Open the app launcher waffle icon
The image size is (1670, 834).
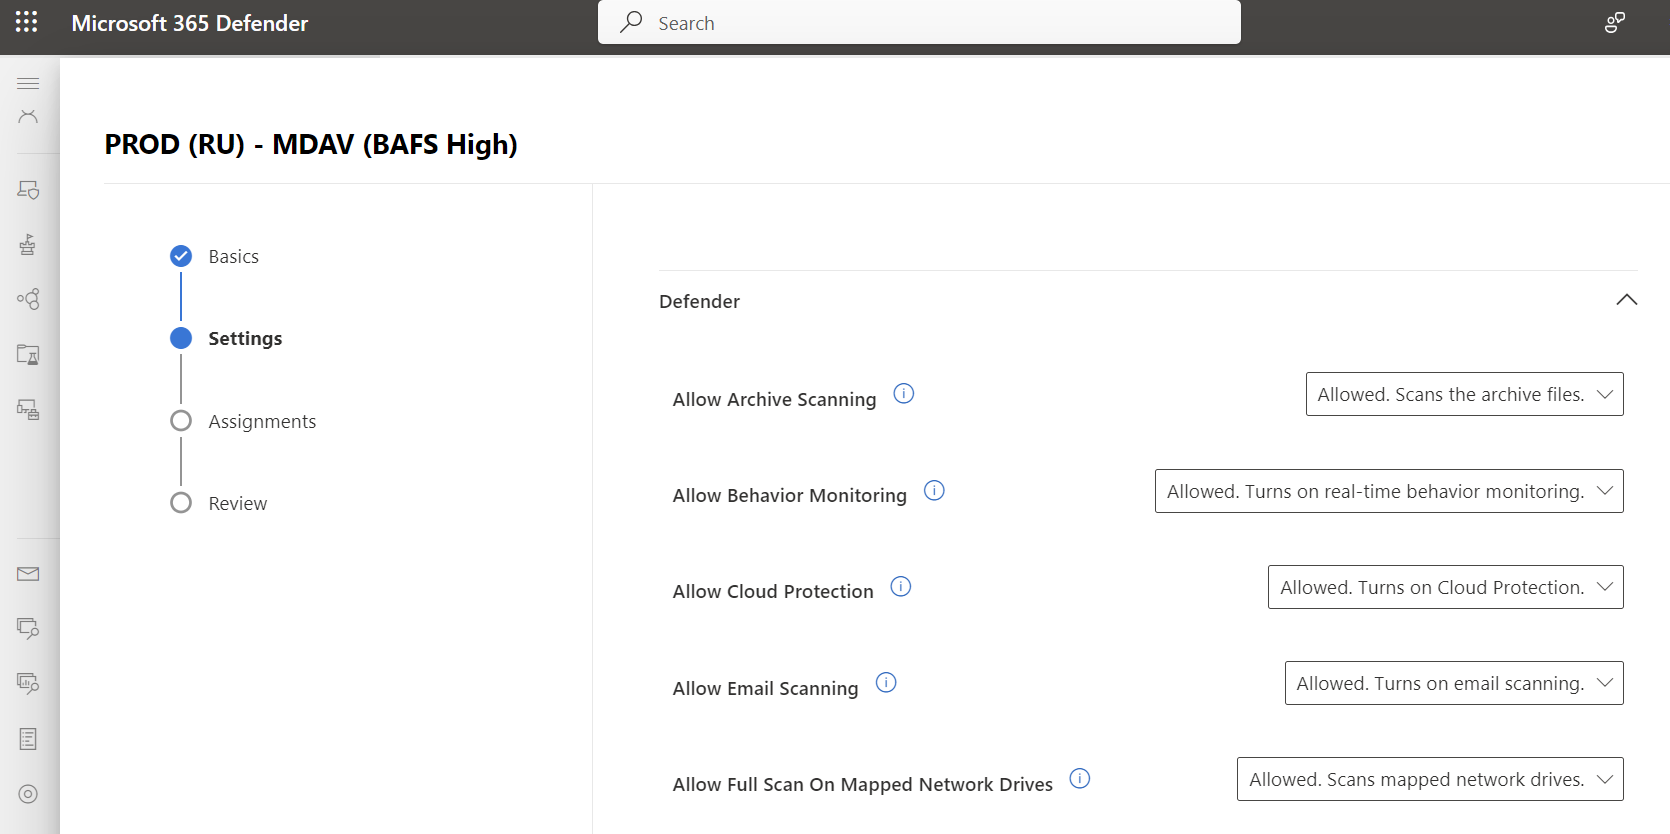tap(27, 22)
